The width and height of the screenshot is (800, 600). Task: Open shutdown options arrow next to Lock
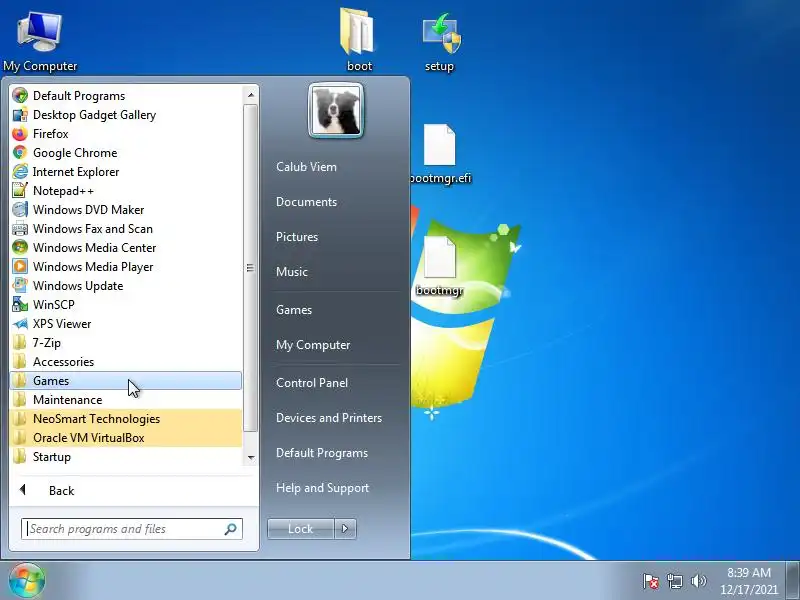[345, 529]
